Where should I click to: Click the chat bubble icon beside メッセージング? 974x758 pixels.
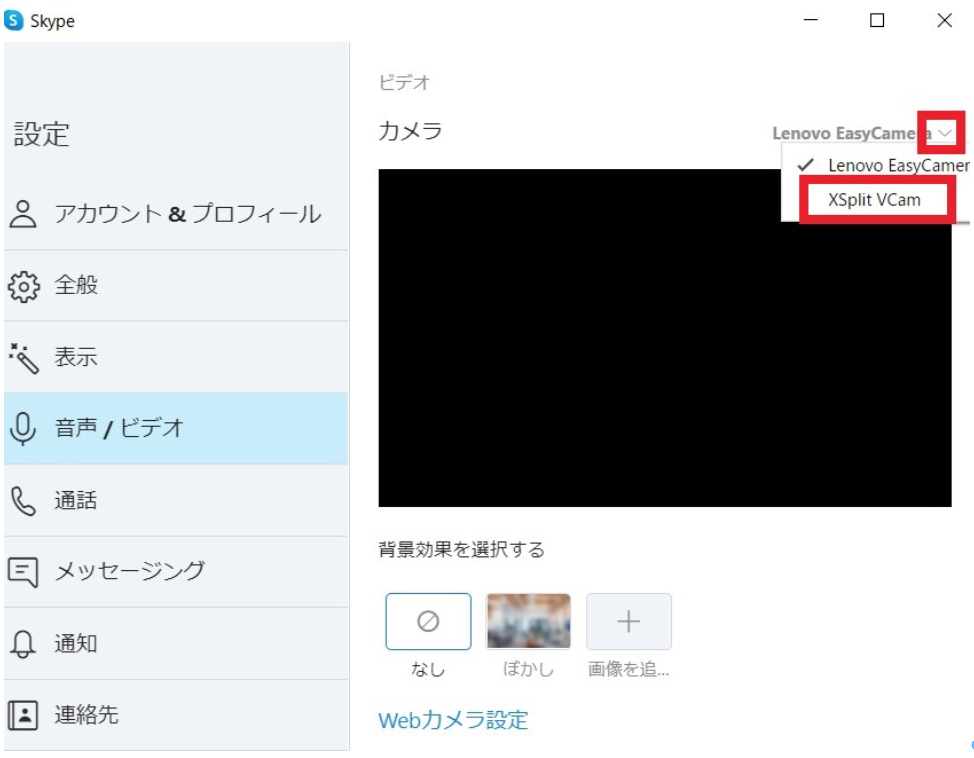click(24, 572)
